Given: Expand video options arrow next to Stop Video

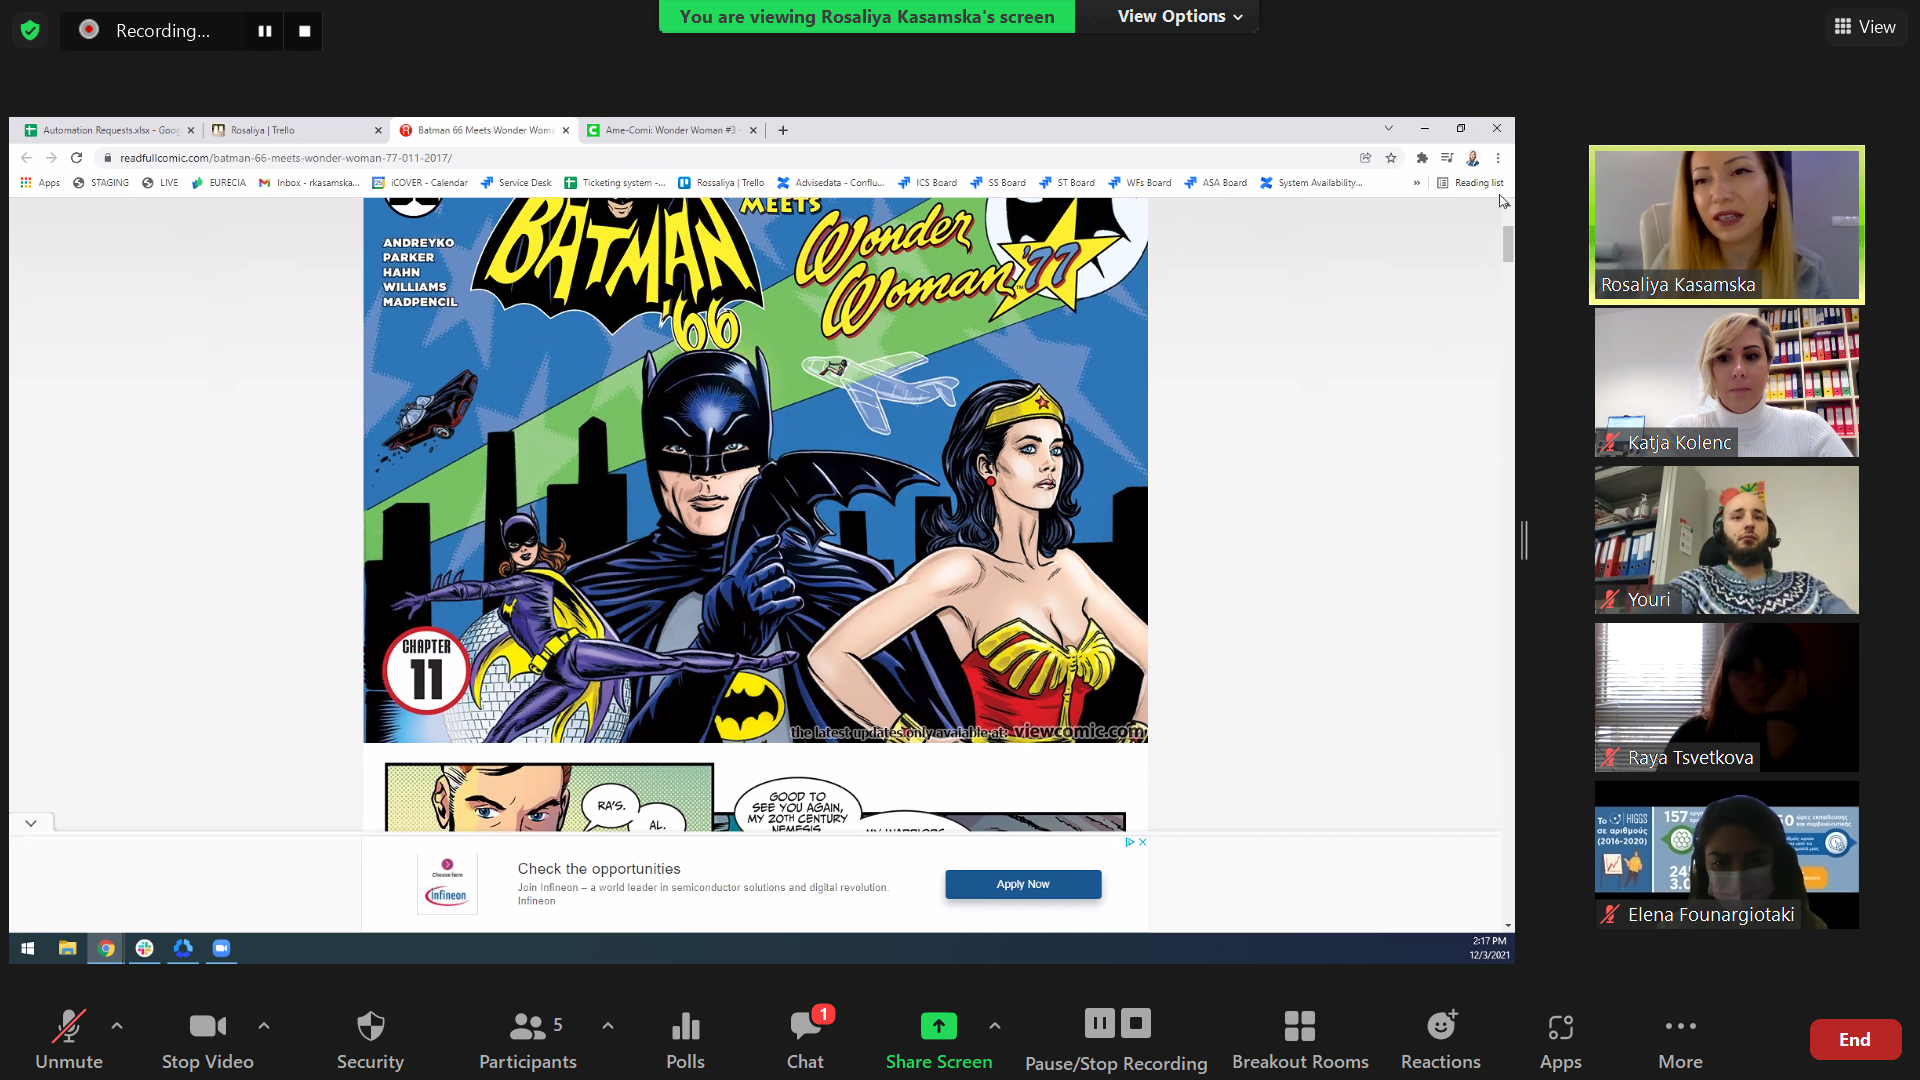Looking at the screenshot, I should tap(264, 1025).
